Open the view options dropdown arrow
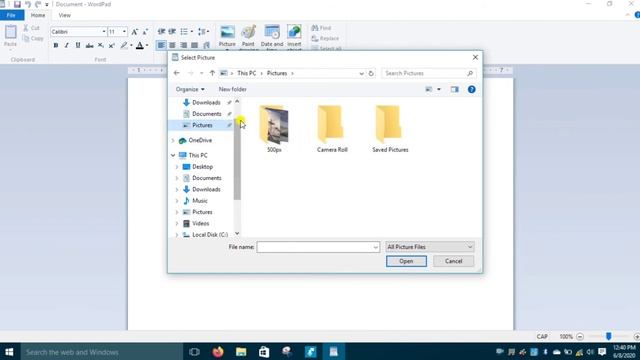 pyautogui.click(x=439, y=89)
